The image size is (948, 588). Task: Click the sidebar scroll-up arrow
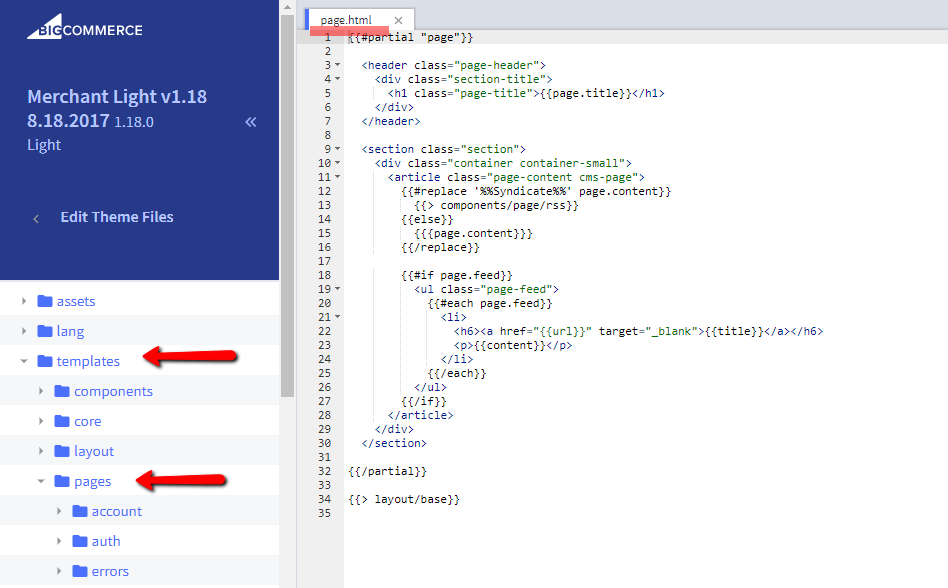287,7
